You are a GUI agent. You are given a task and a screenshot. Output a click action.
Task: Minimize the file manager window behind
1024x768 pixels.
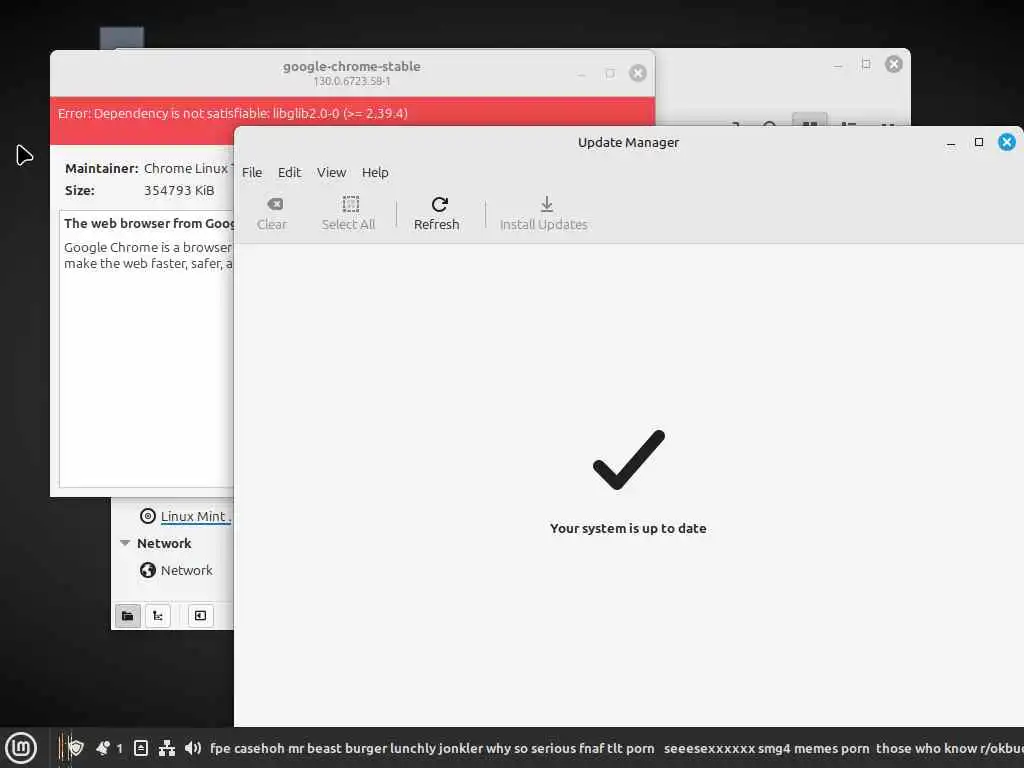tap(838, 65)
